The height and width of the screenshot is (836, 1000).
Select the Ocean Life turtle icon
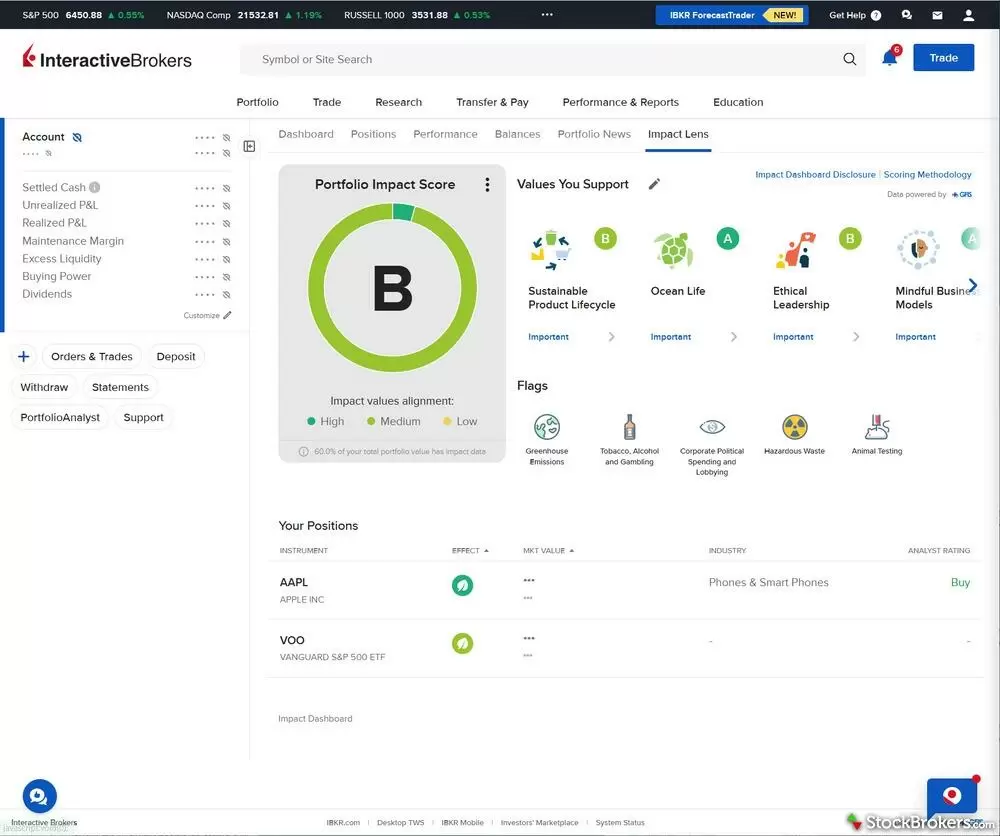coord(673,250)
